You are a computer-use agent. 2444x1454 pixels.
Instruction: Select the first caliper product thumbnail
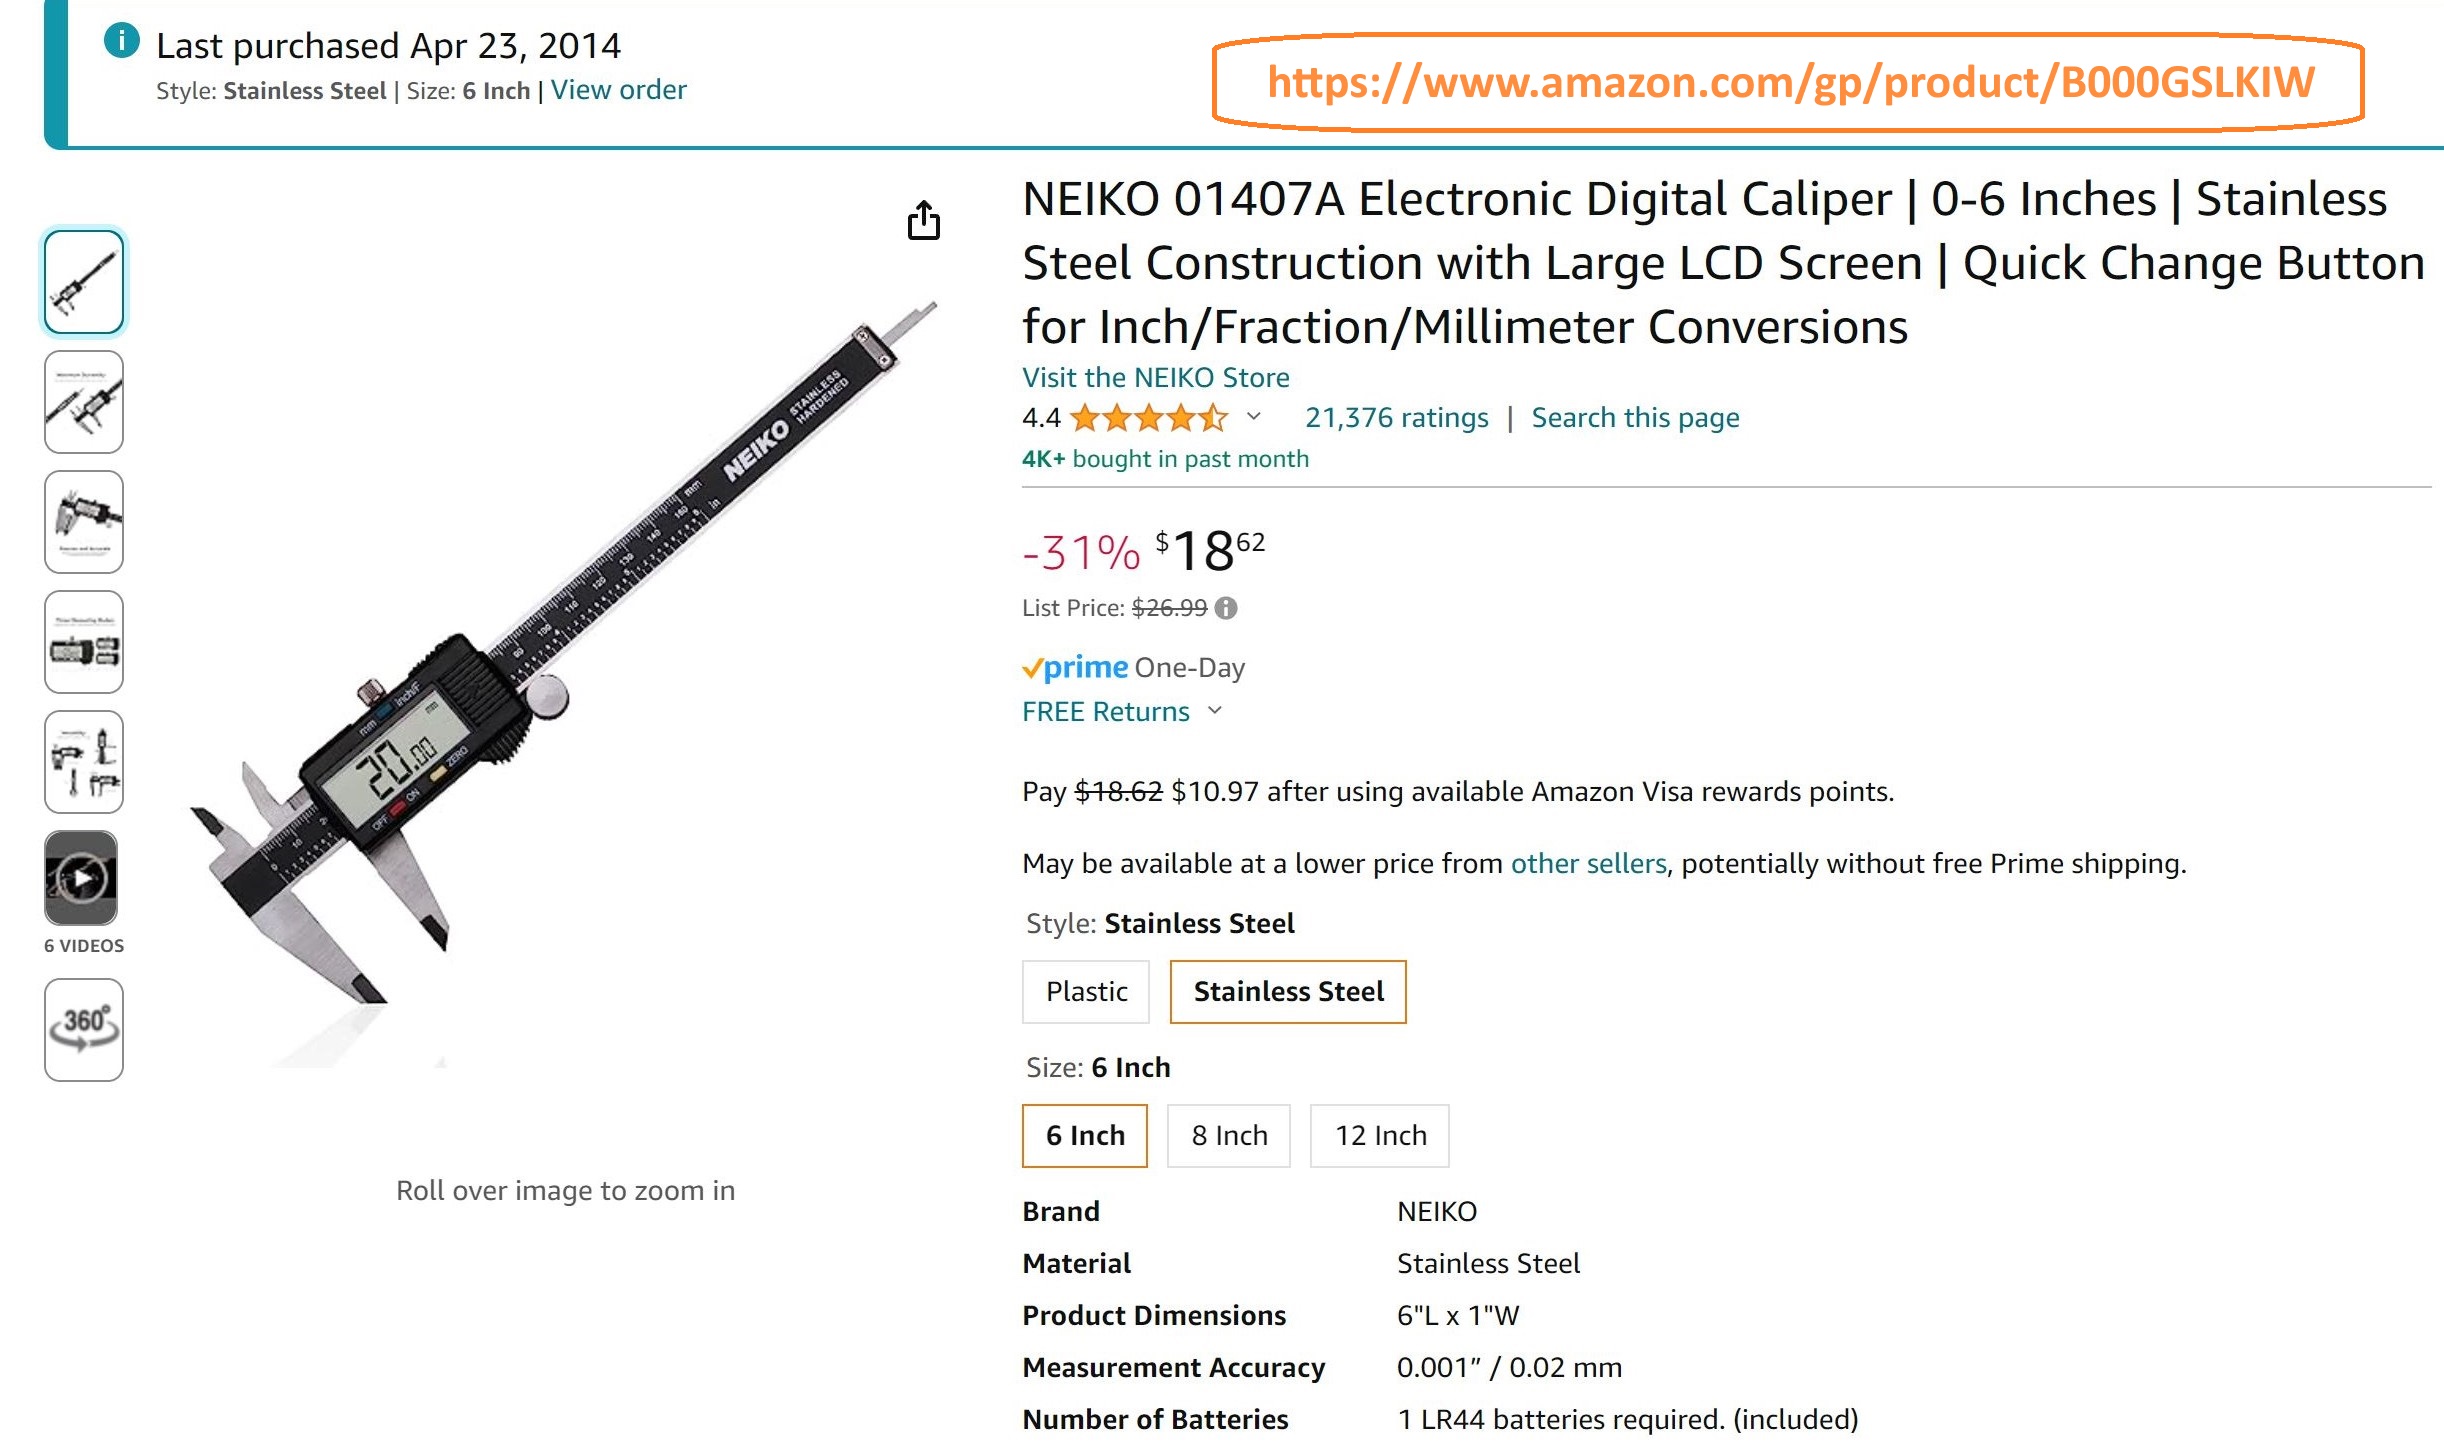(84, 281)
